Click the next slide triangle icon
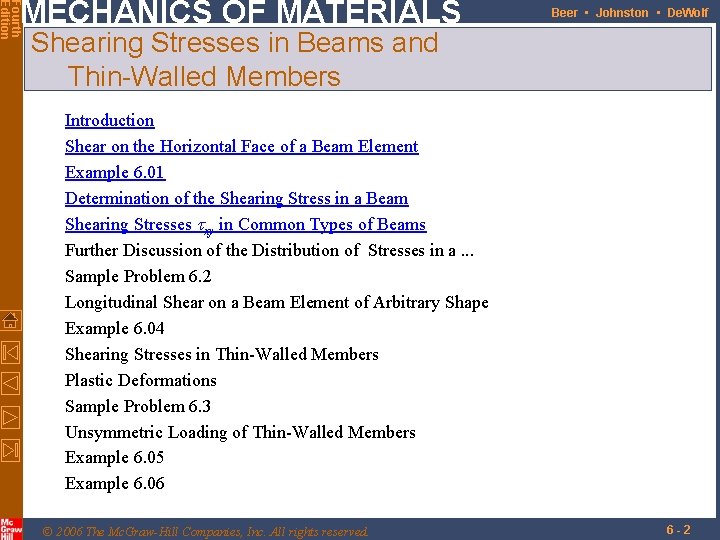The image size is (720, 540). tap(10, 417)
